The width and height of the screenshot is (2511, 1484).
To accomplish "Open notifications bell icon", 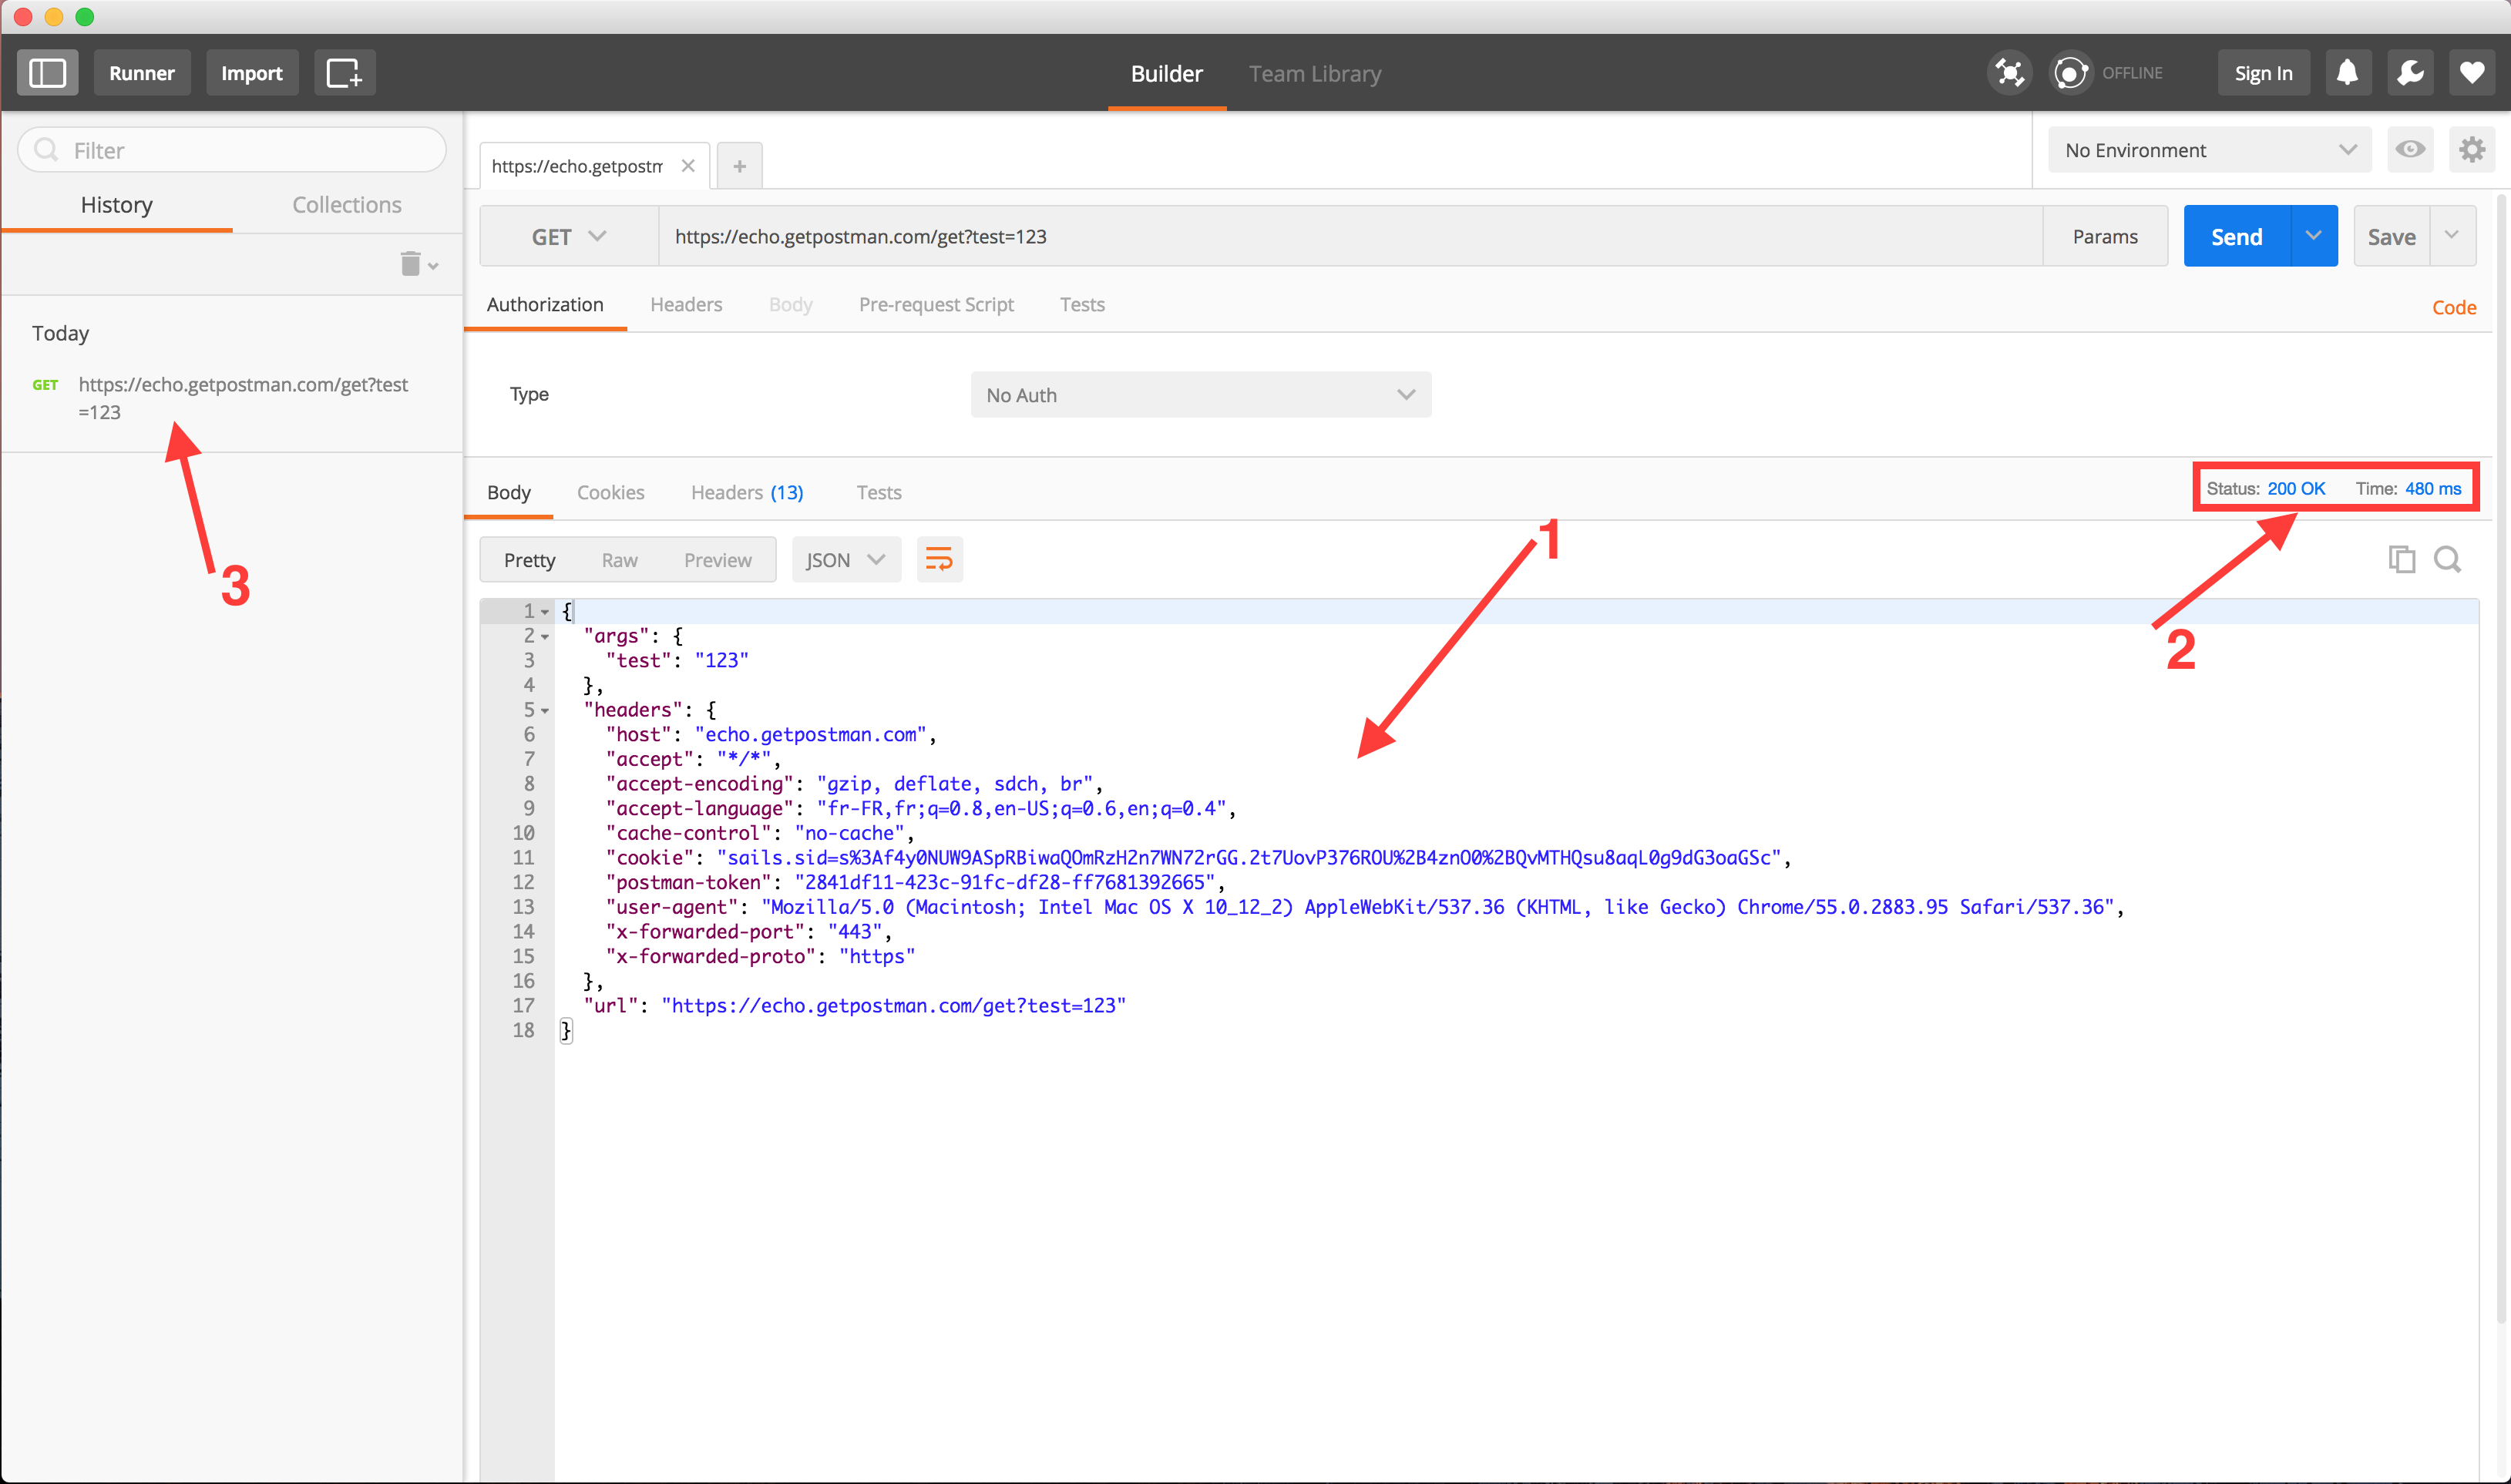I will 2347,73.
